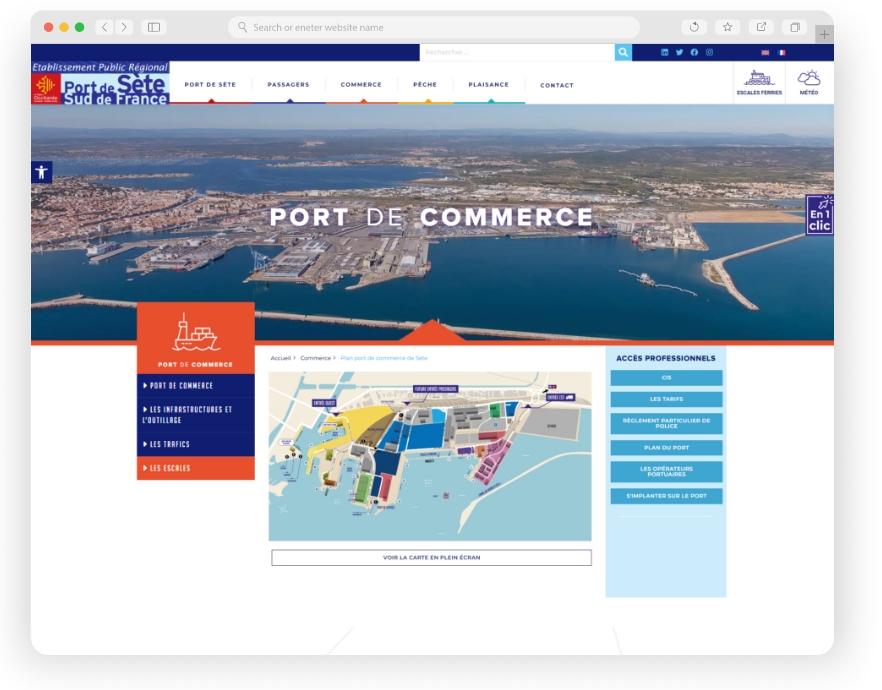The image size is (882, 690).
Task: Open the Facebook social icon
Action: (x=694, y=52)
